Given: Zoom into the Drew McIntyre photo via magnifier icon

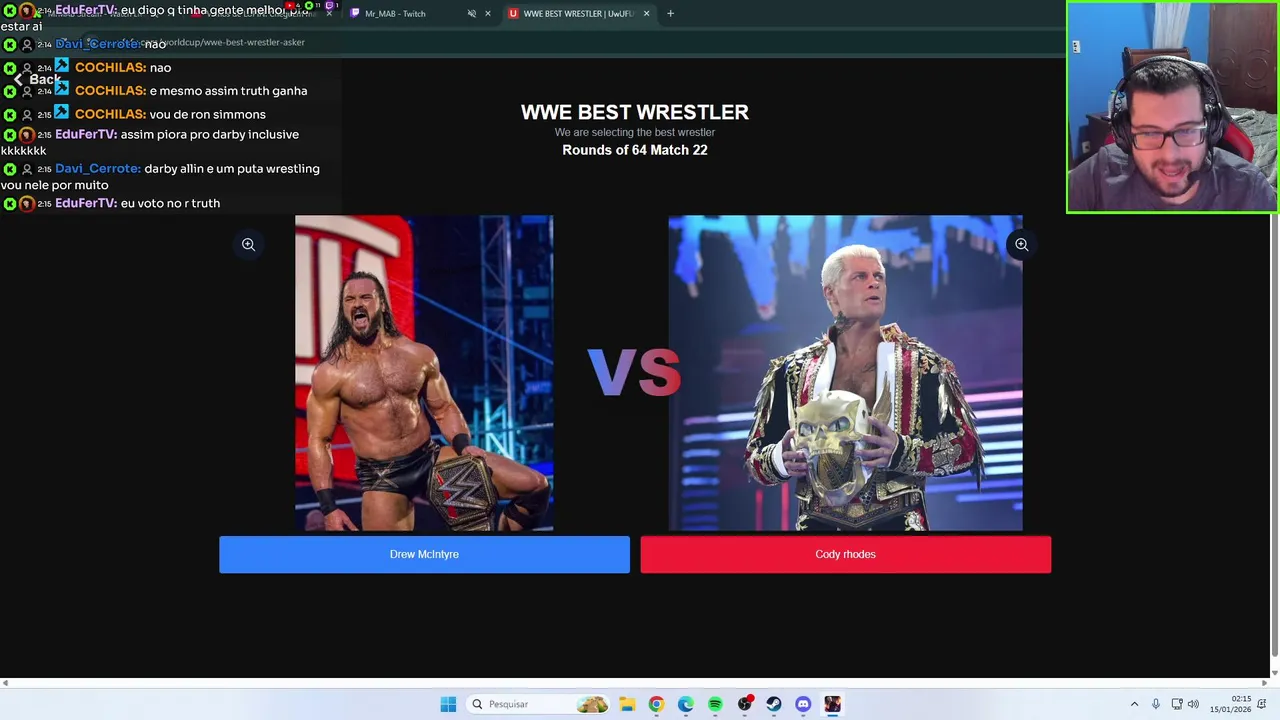Looking at the screenshot, I should pyautogui.click(x=248, y=244).
